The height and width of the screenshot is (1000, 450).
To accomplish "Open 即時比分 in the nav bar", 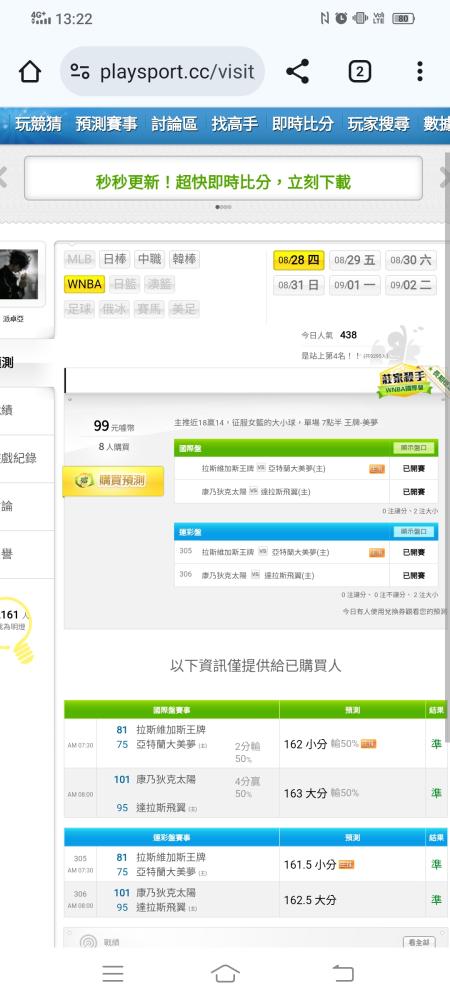I will tap(303, 124).
